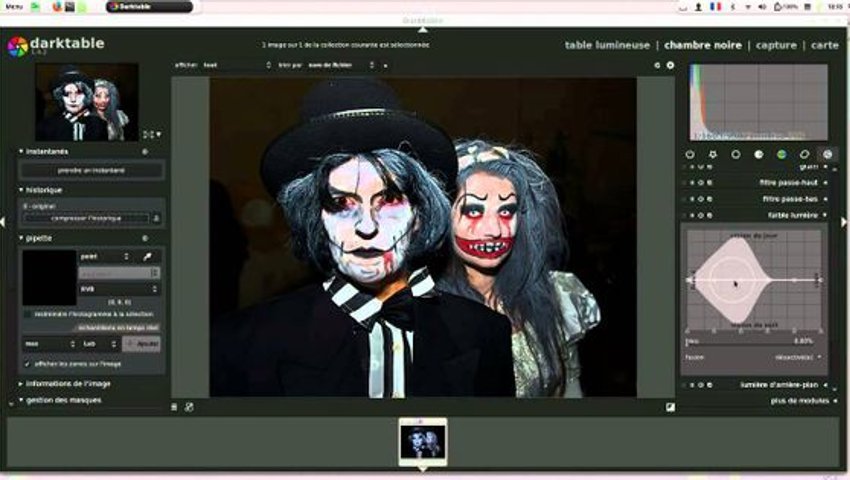Reset the instantanés panel icon
This screenshot has height=480, width=850.
click(x=145, y=152)
